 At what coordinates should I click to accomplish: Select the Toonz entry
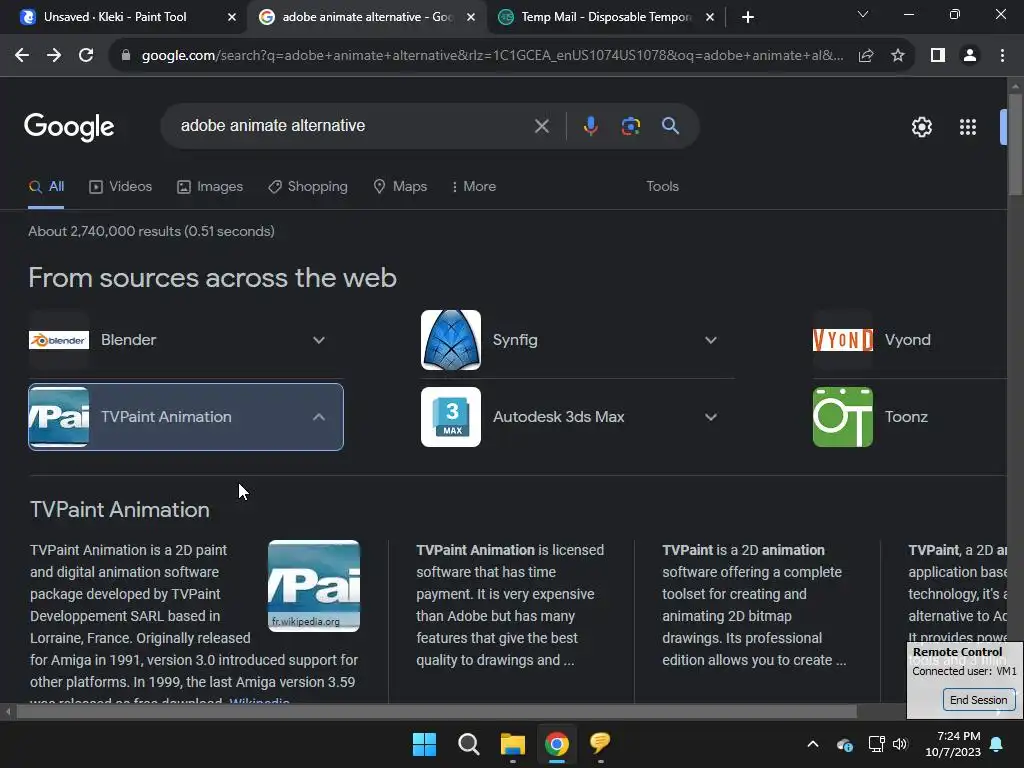[908, 417]
